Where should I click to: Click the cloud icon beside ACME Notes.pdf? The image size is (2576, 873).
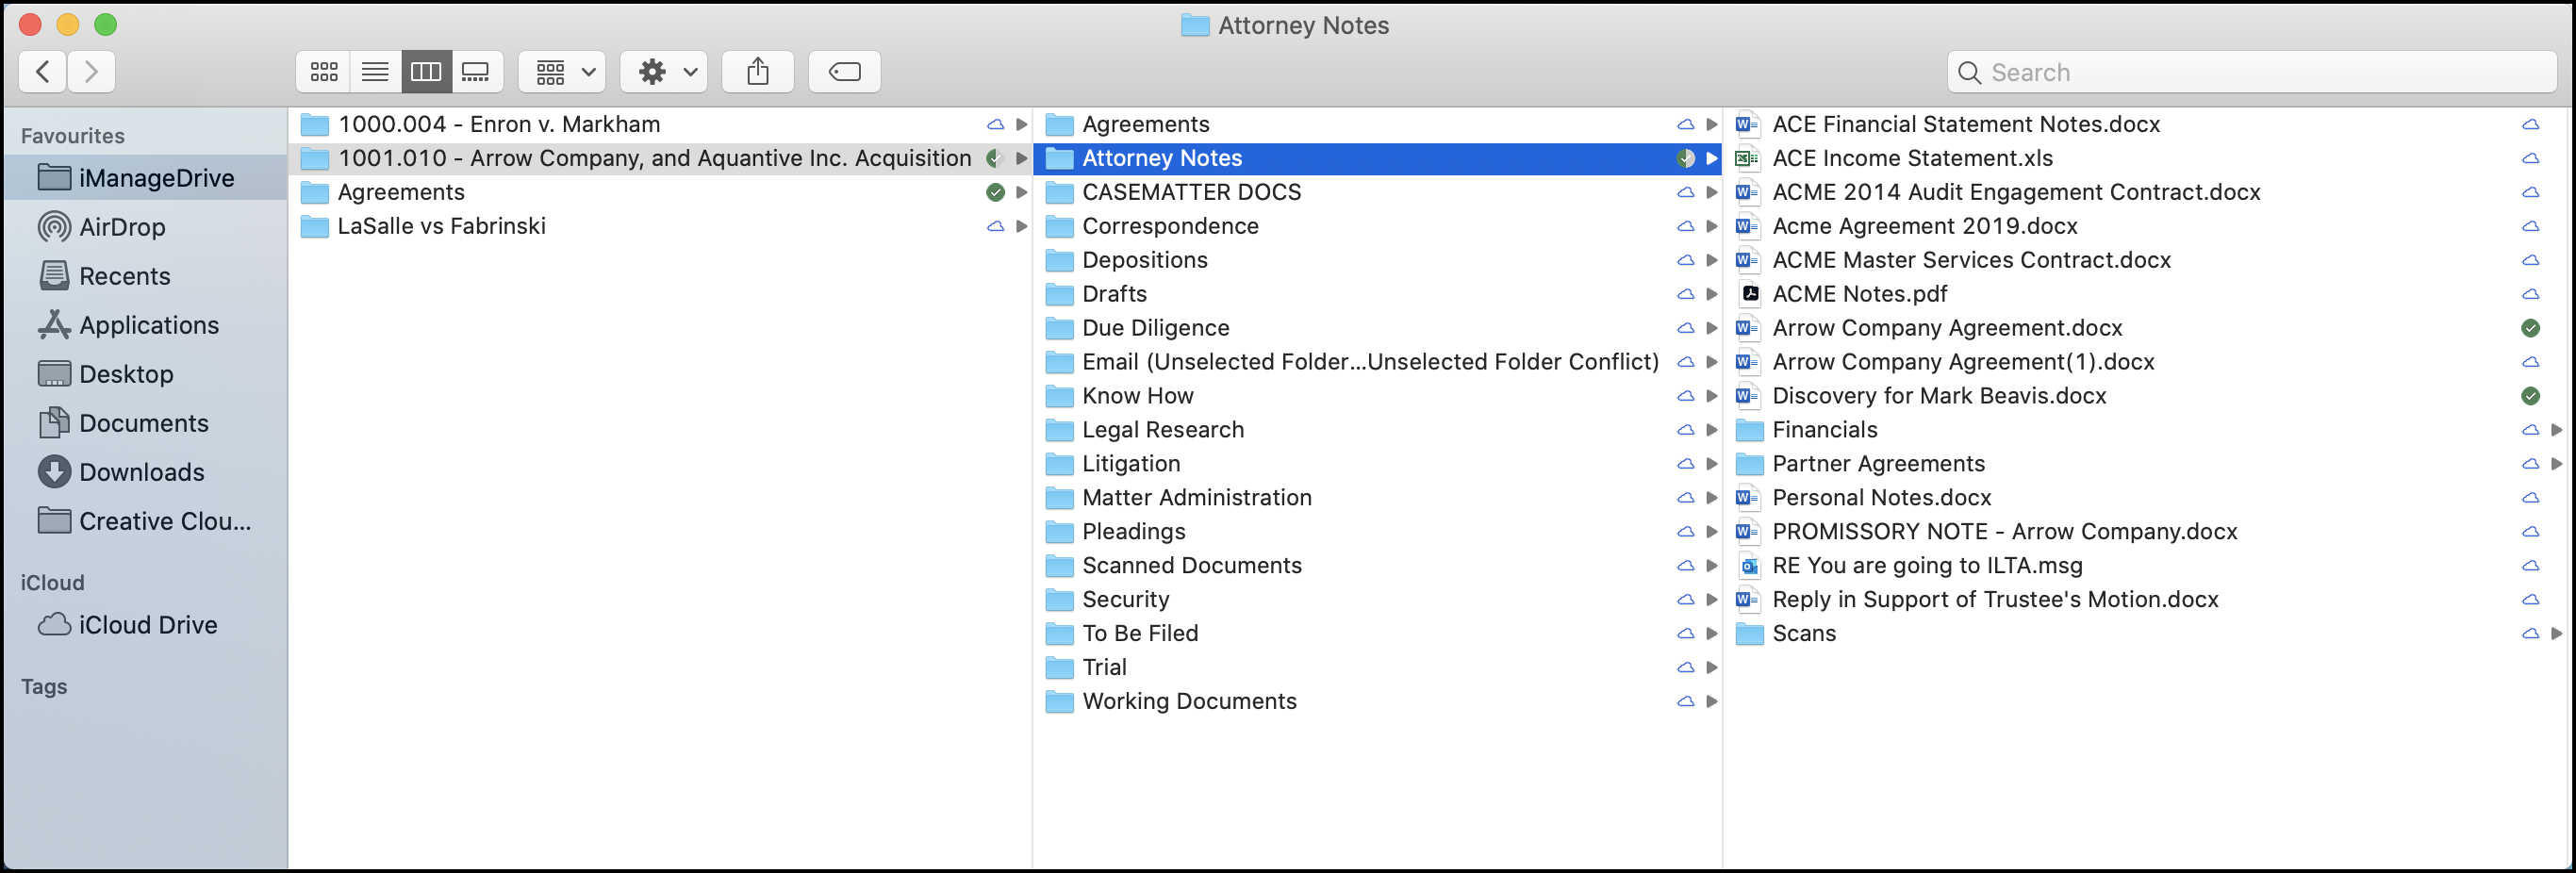click(2529, 294)
